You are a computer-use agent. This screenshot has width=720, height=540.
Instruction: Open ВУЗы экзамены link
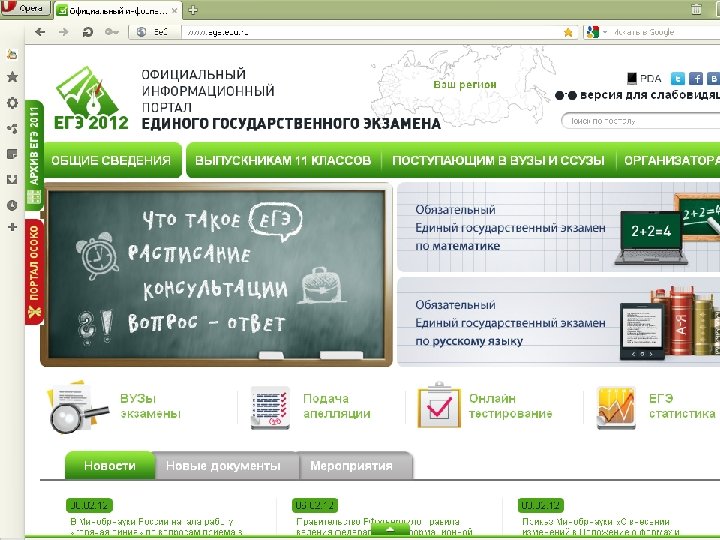click(x=150, y=406)
